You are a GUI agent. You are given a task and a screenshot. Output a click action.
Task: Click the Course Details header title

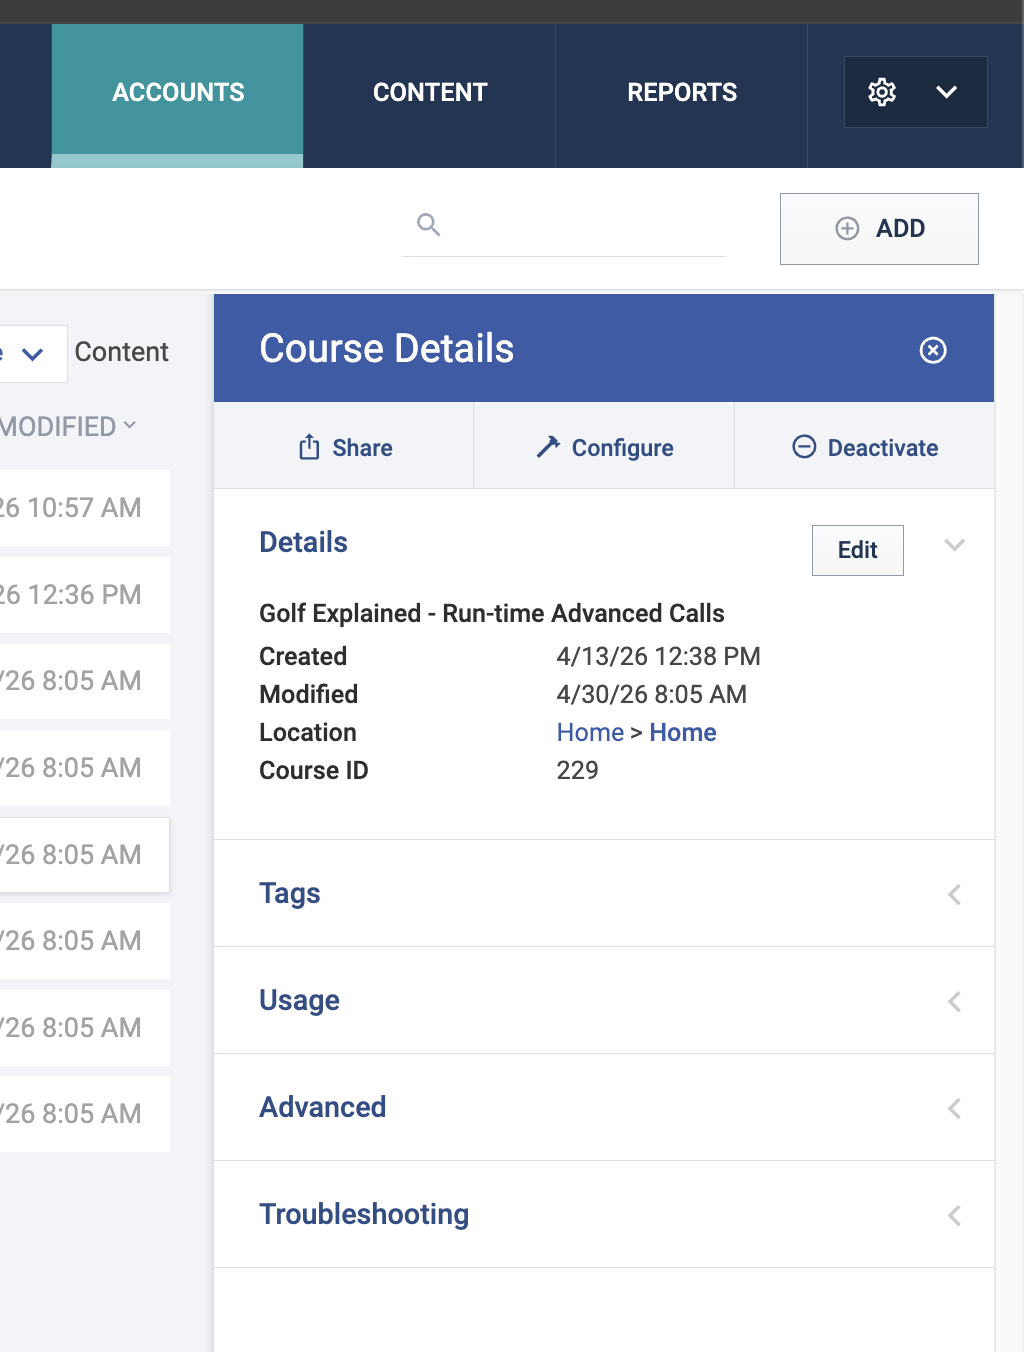coord(386,349)
